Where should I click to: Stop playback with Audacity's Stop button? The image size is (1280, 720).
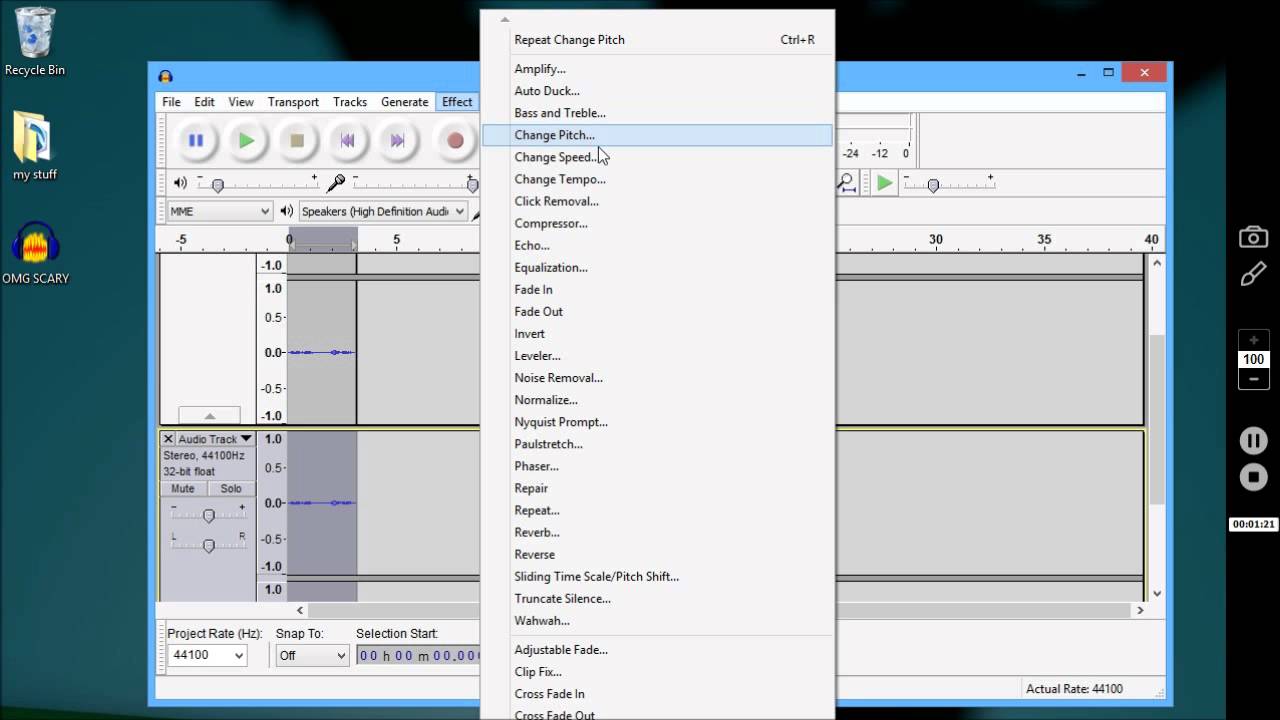(x=297, y=141)
